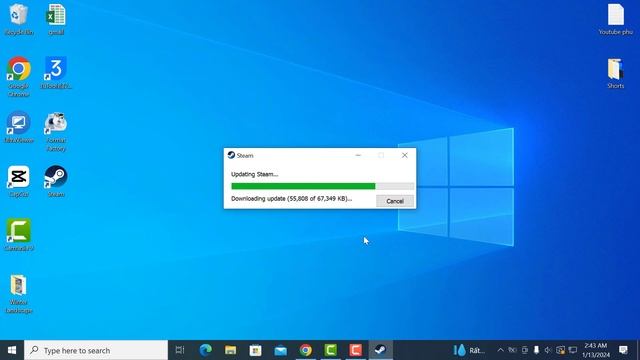Select the Steam desktop shortcut

coord(56,181)
